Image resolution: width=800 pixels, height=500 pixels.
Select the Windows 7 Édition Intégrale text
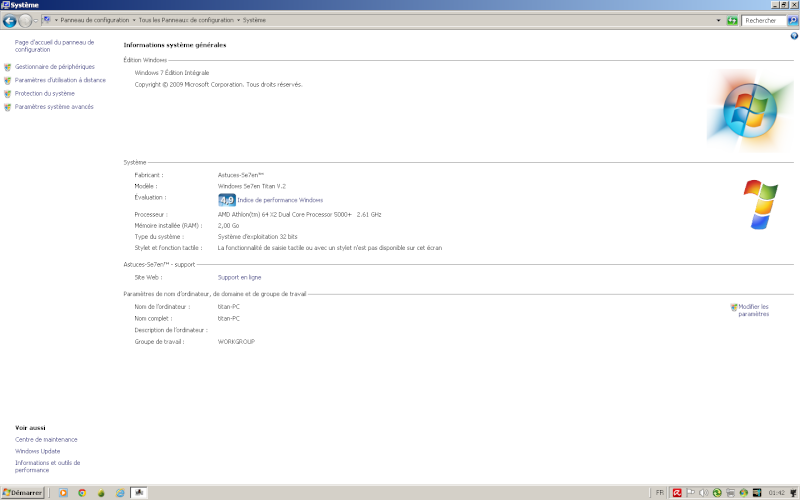171,73
